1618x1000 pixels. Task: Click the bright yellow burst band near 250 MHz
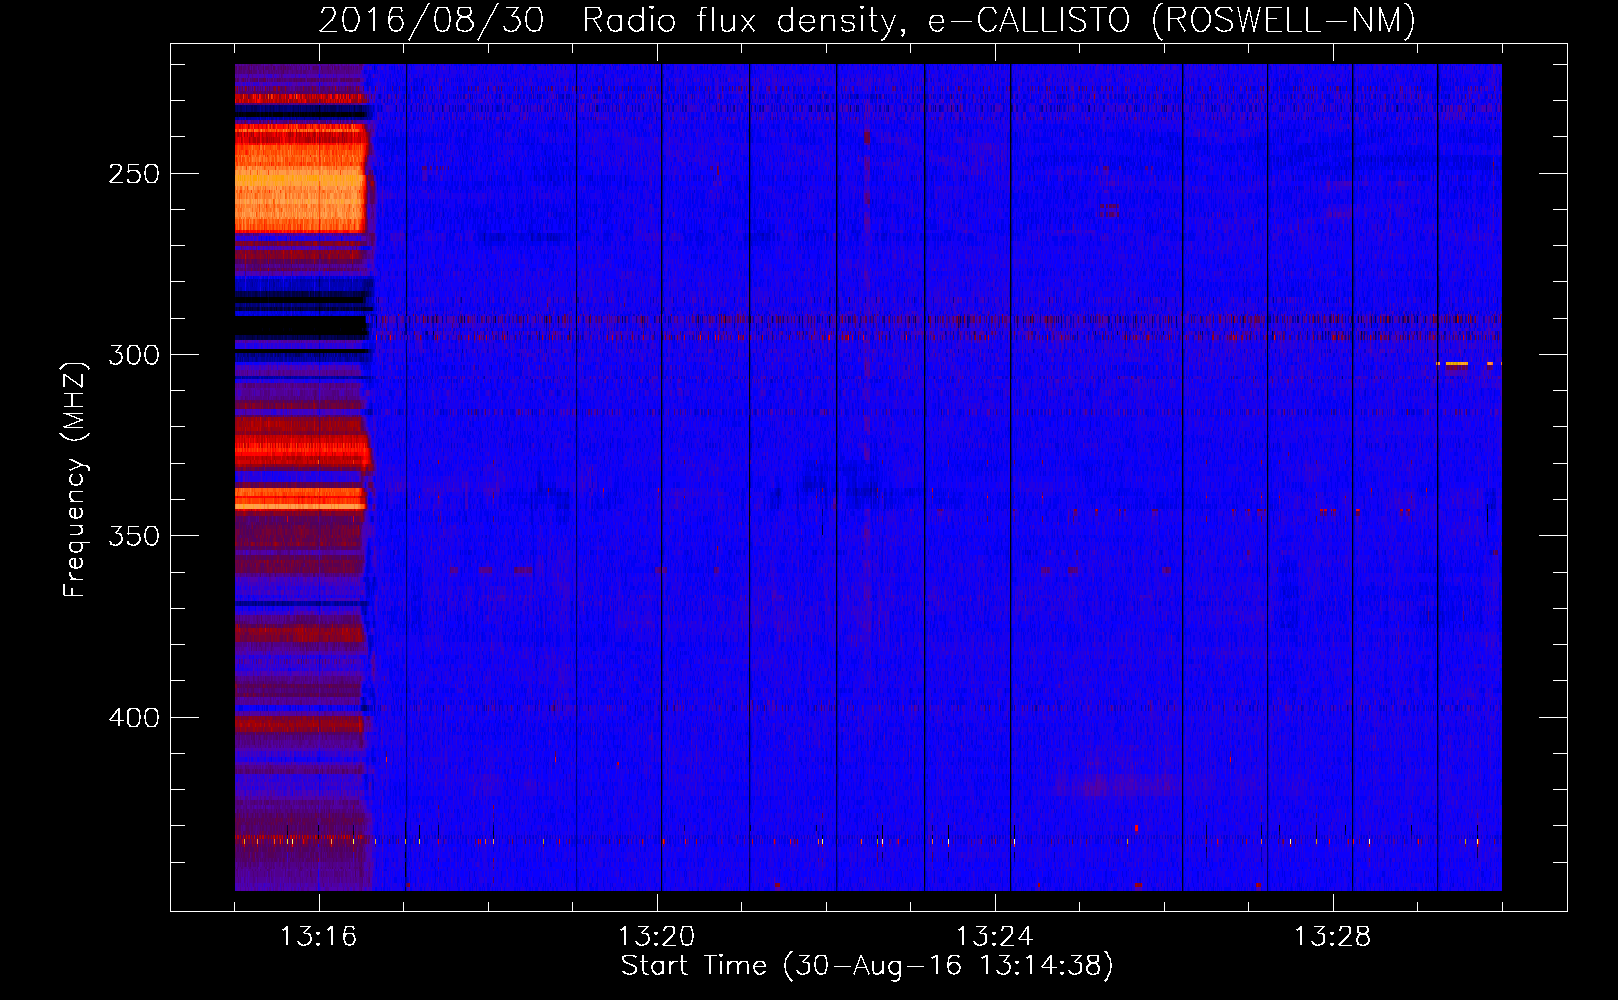[x=300, y=180]
